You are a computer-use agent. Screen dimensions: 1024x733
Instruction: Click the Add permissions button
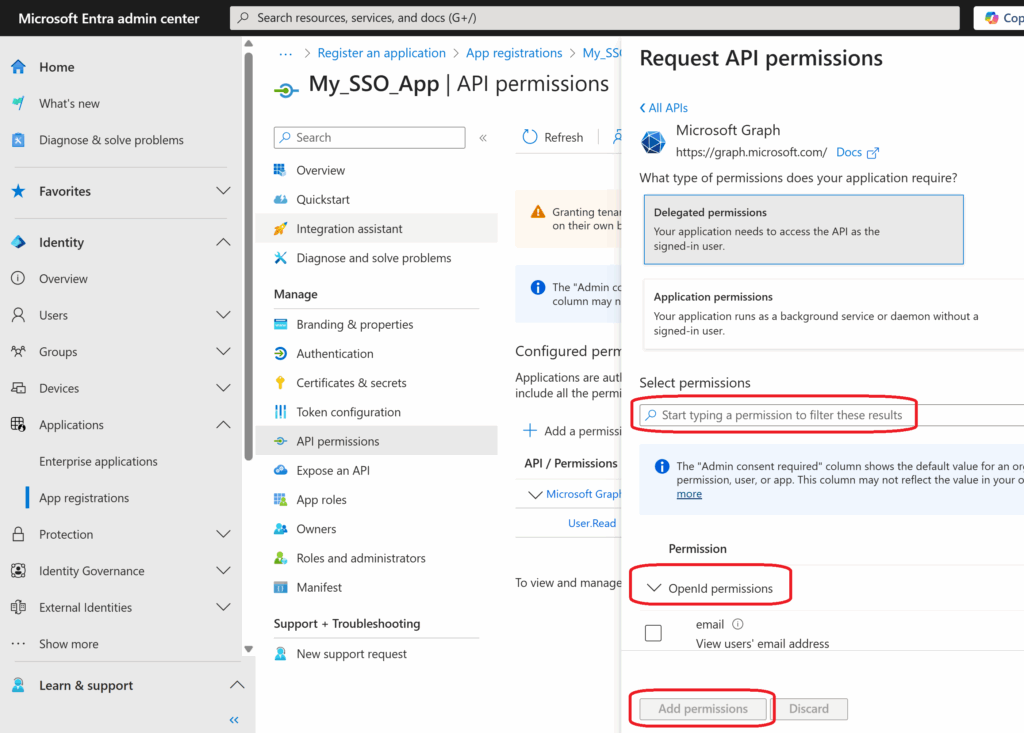[x=703, y=709]
